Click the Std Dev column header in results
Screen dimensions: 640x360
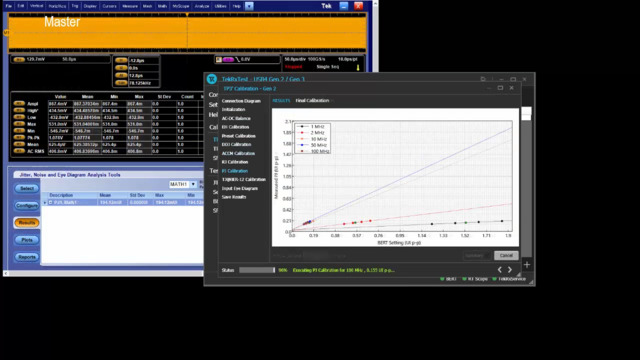click(137, 196)
